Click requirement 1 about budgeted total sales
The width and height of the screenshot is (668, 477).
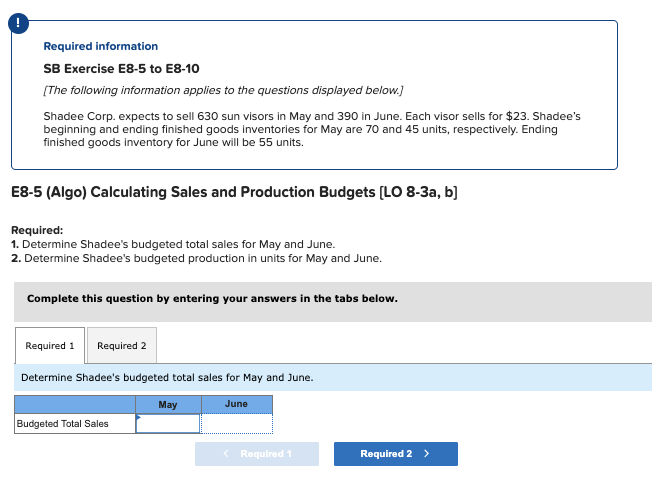pyautogui.click(x=173, y=245)
